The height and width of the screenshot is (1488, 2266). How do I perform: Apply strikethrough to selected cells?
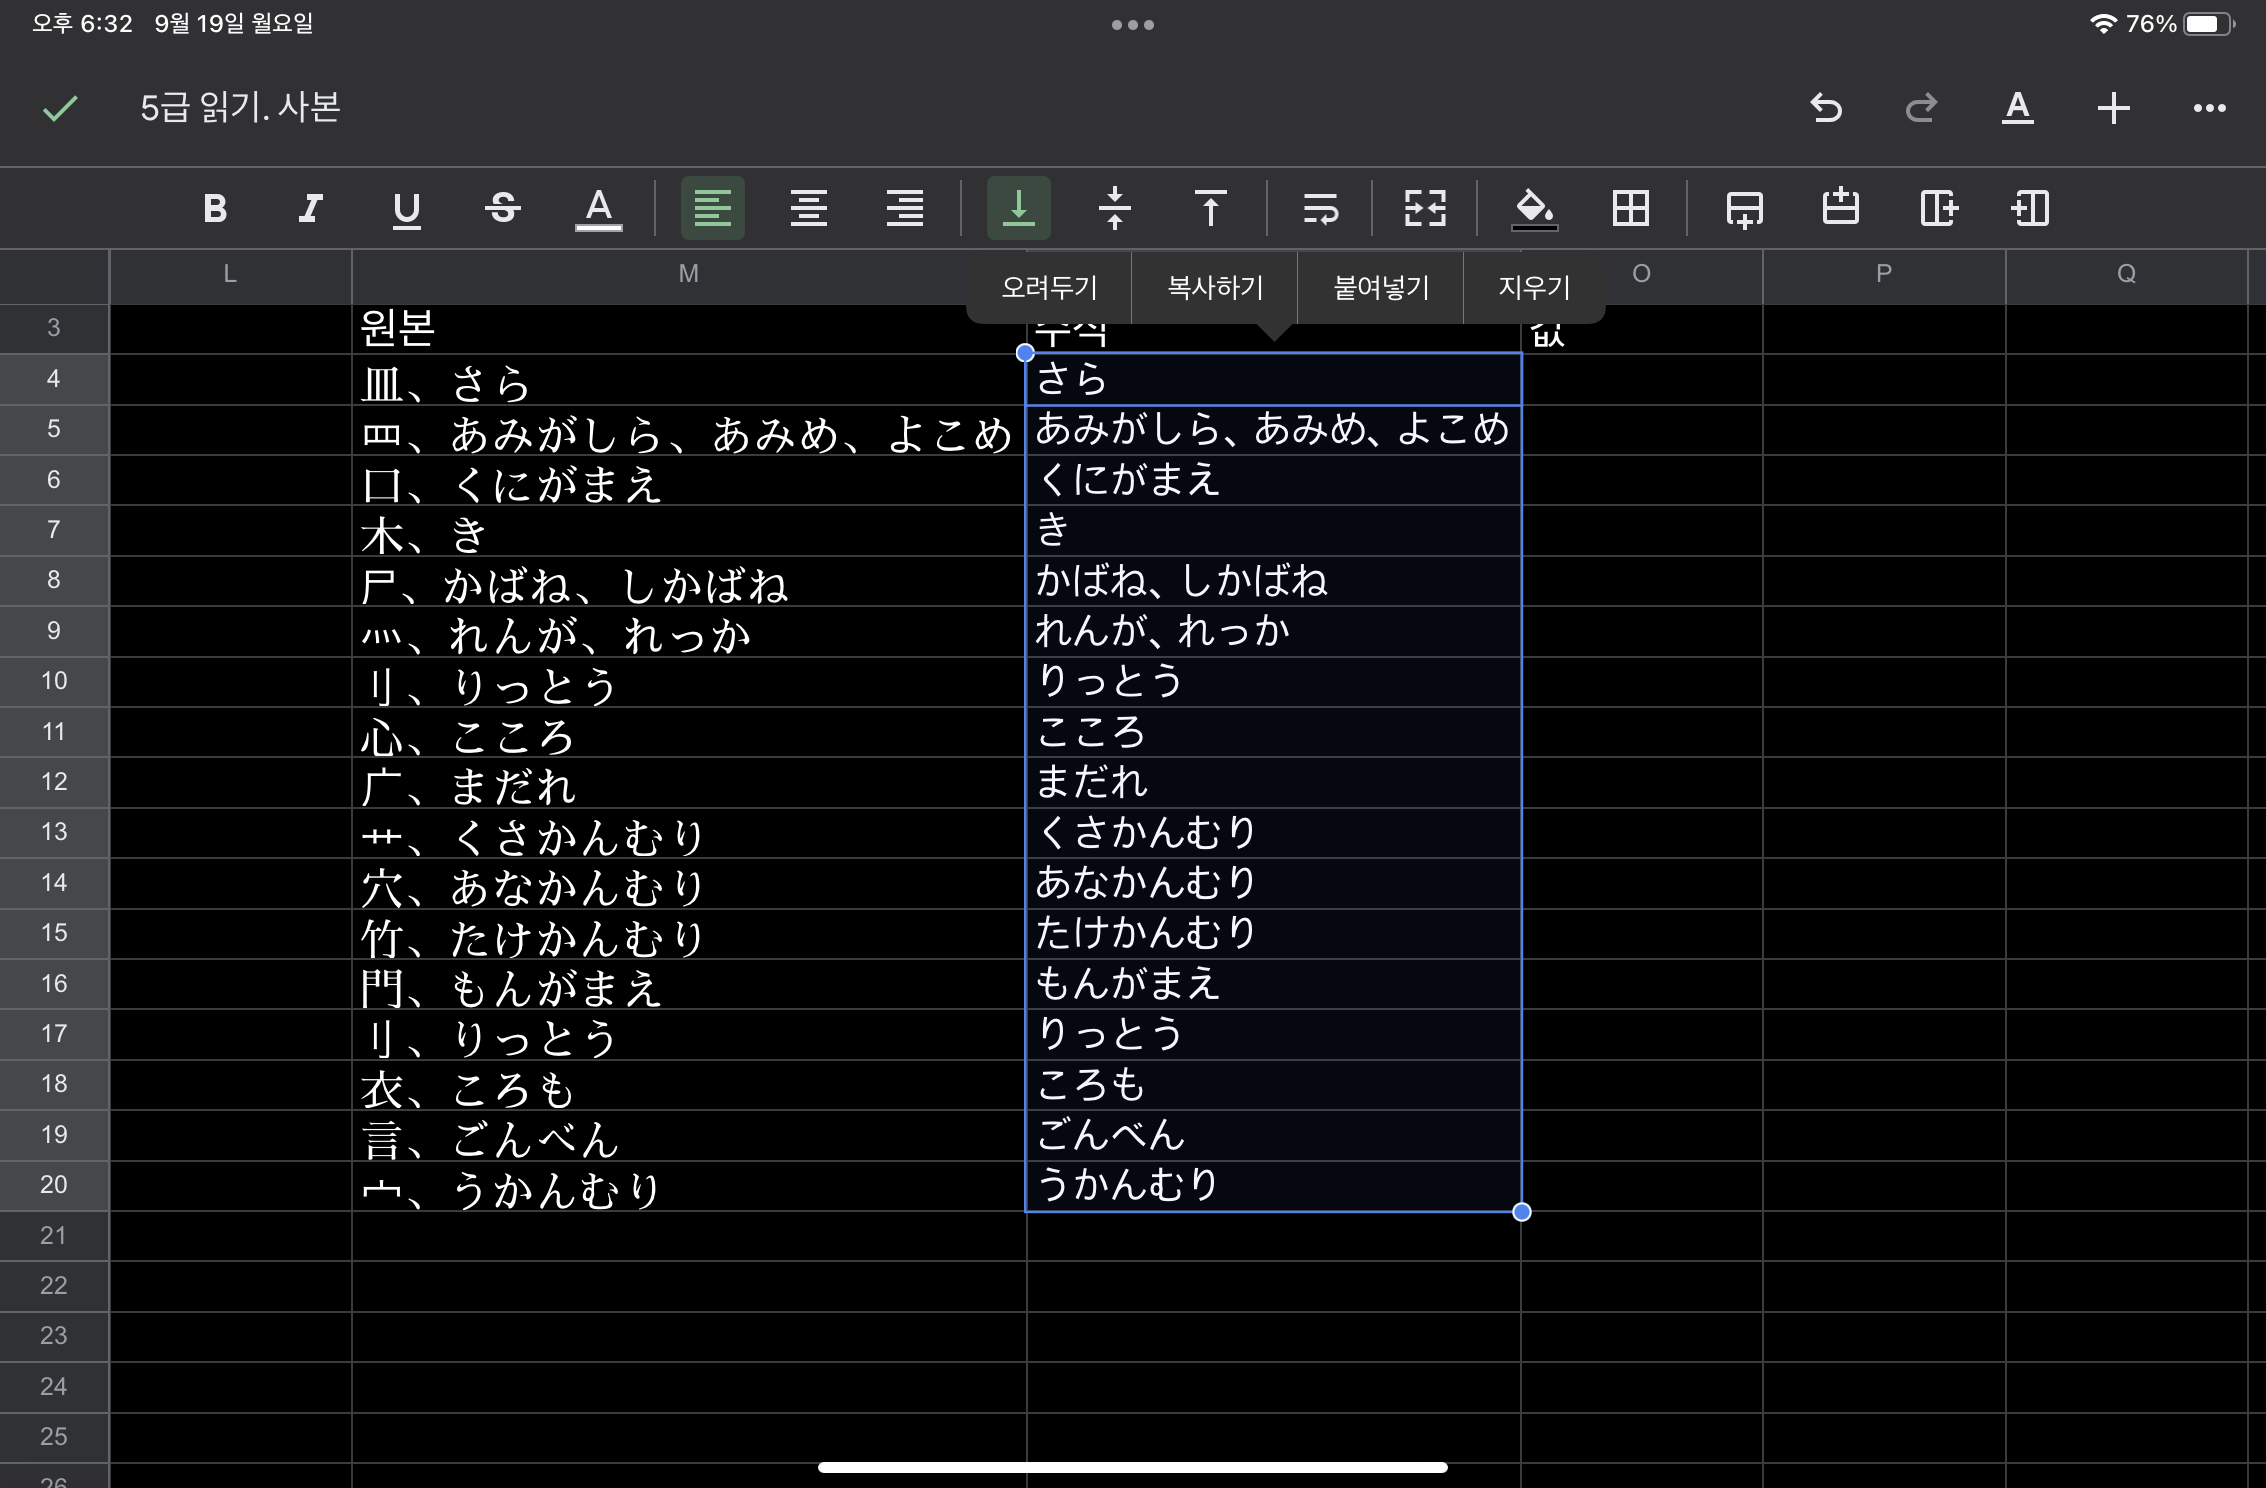[502, 208]
